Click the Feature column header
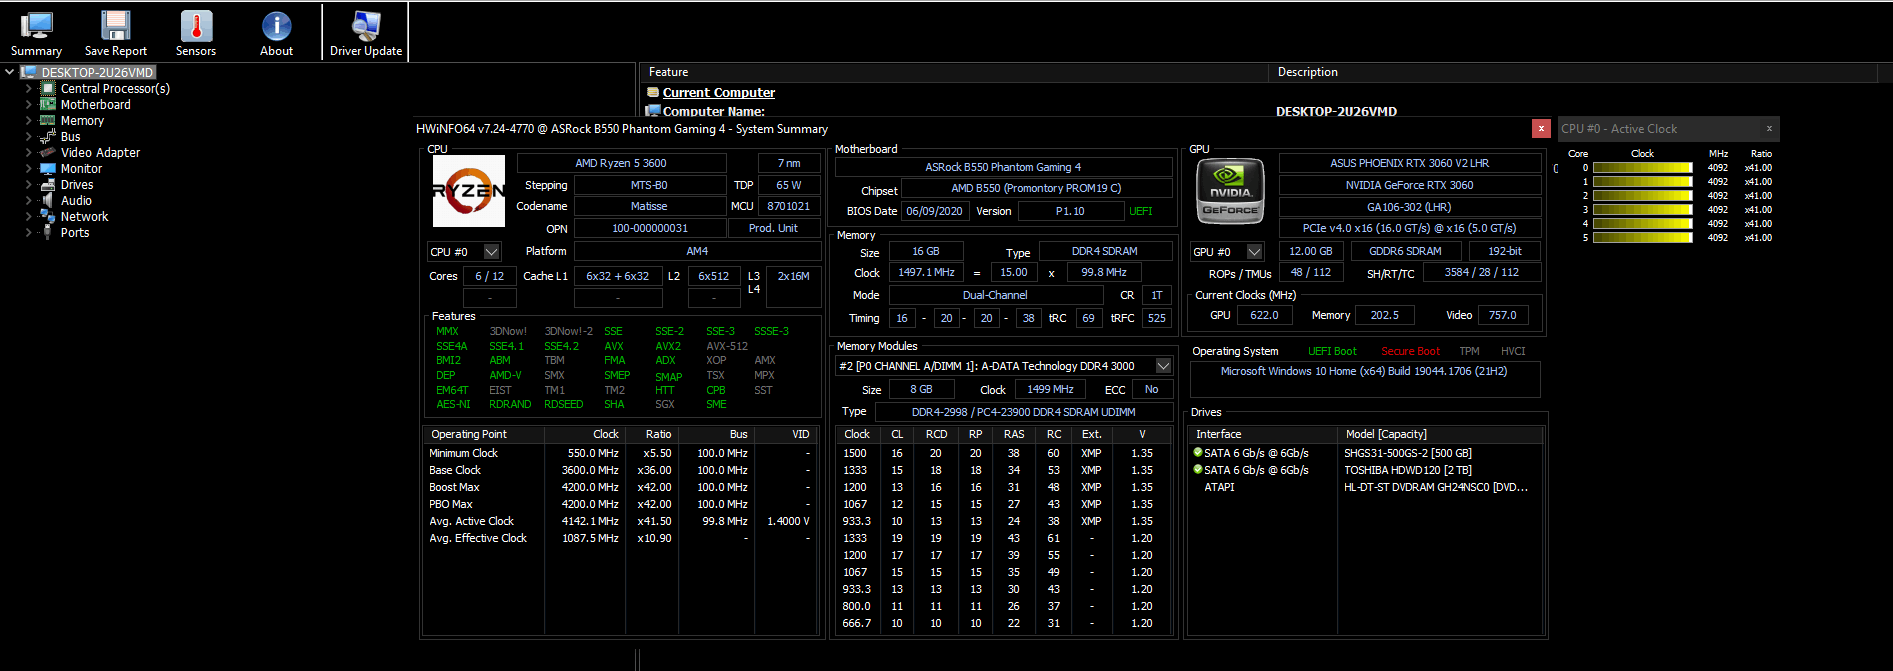The width and height of the screenshot is (1893, 671). point(954,72)
